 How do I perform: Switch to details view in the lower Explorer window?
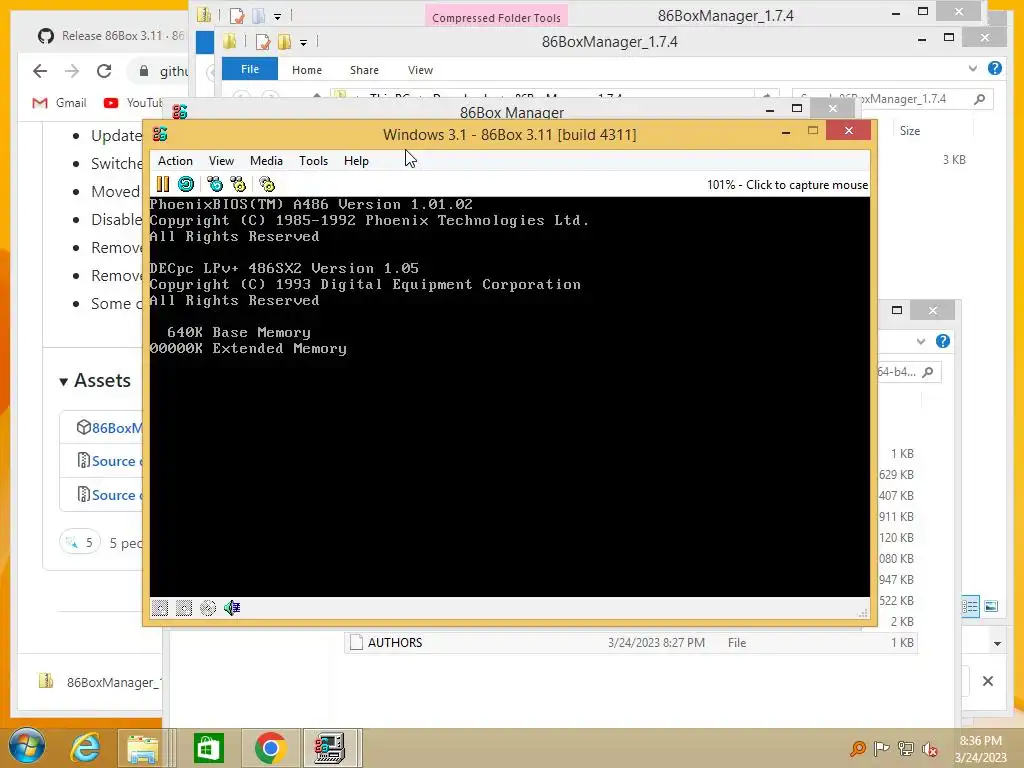coord(970,606)
